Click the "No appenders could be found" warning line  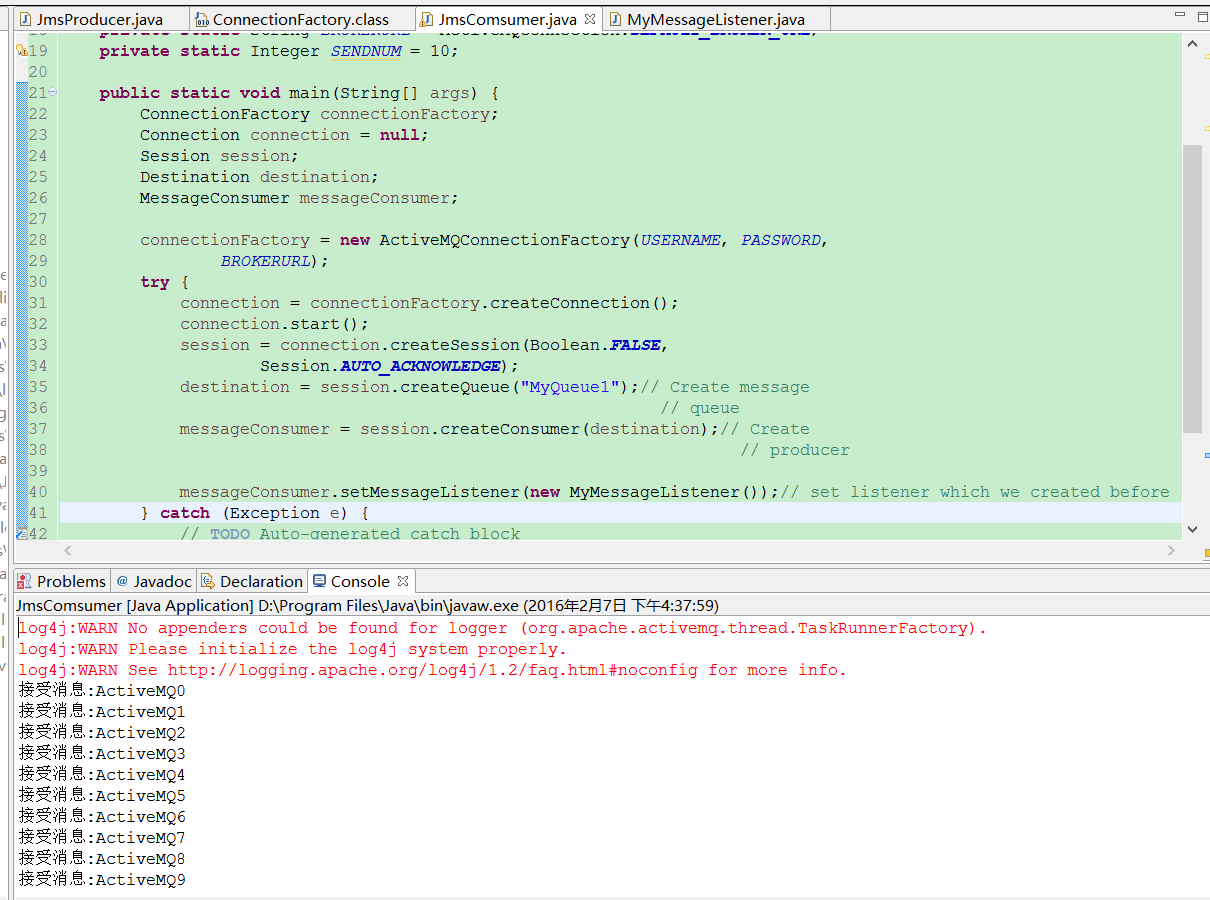click(x=502, y=628)
